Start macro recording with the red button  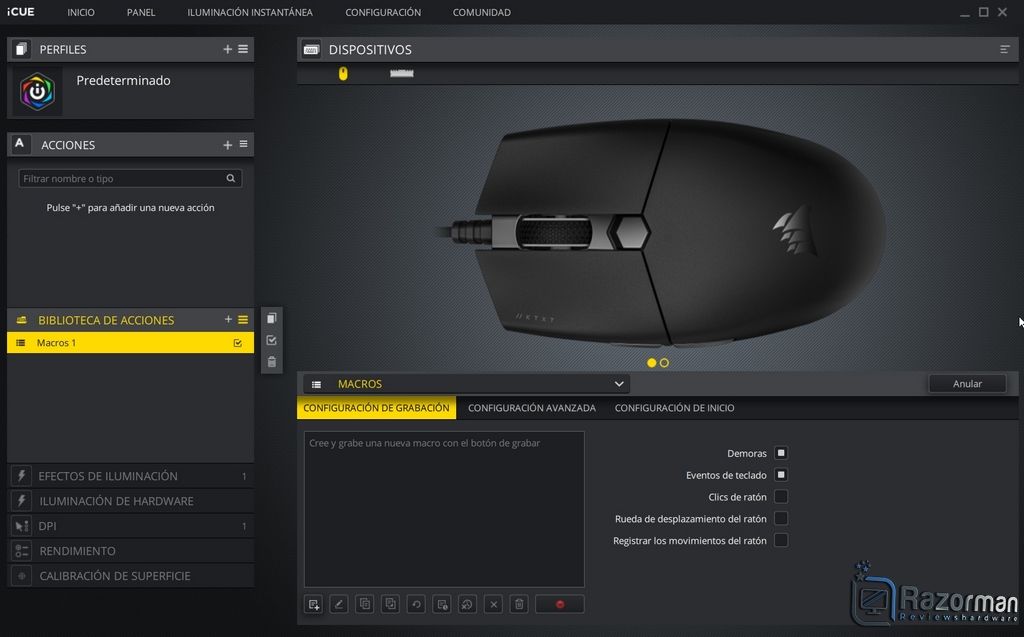pyautogui.click(x=560, y=604)
